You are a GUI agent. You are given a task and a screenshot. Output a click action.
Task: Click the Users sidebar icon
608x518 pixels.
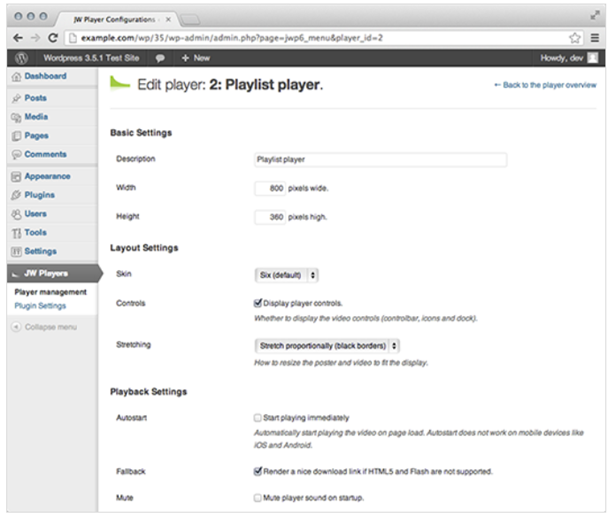point(16,214)
